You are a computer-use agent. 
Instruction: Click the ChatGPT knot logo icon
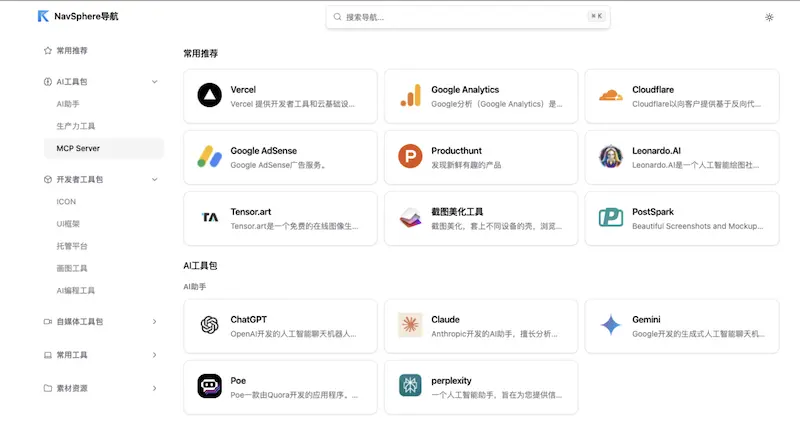(x=210, y=325)
